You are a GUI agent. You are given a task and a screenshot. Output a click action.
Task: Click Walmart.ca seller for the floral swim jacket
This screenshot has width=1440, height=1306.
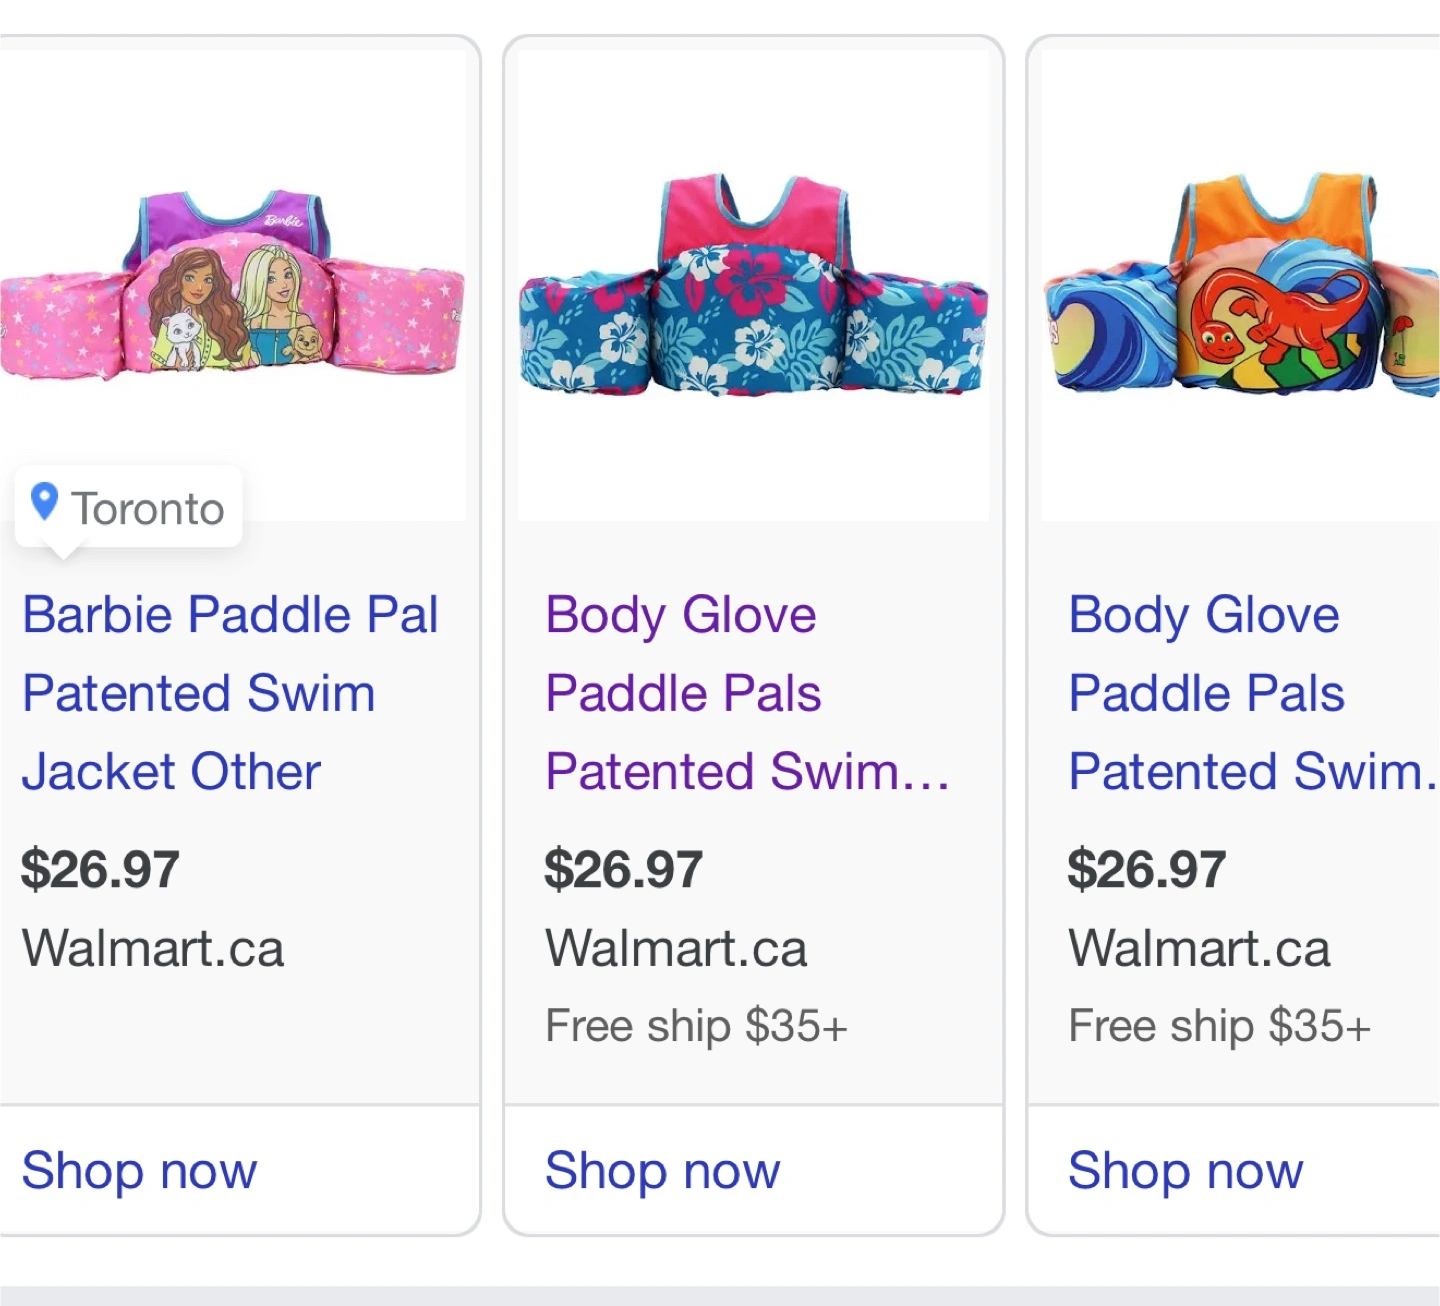676,948
